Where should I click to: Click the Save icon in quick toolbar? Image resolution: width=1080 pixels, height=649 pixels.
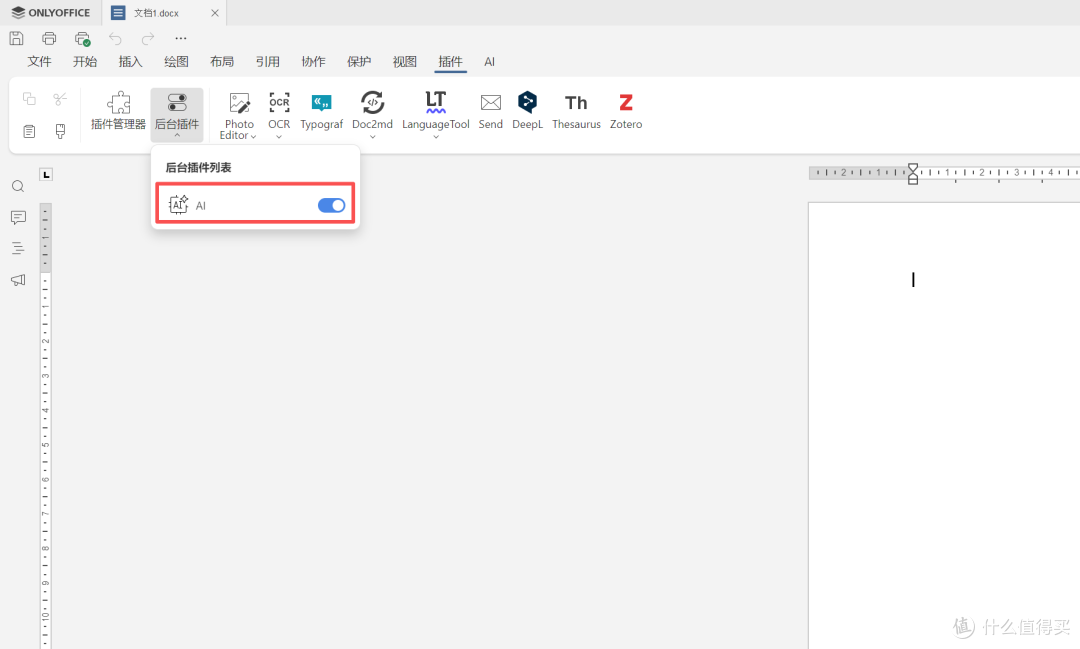17,39
